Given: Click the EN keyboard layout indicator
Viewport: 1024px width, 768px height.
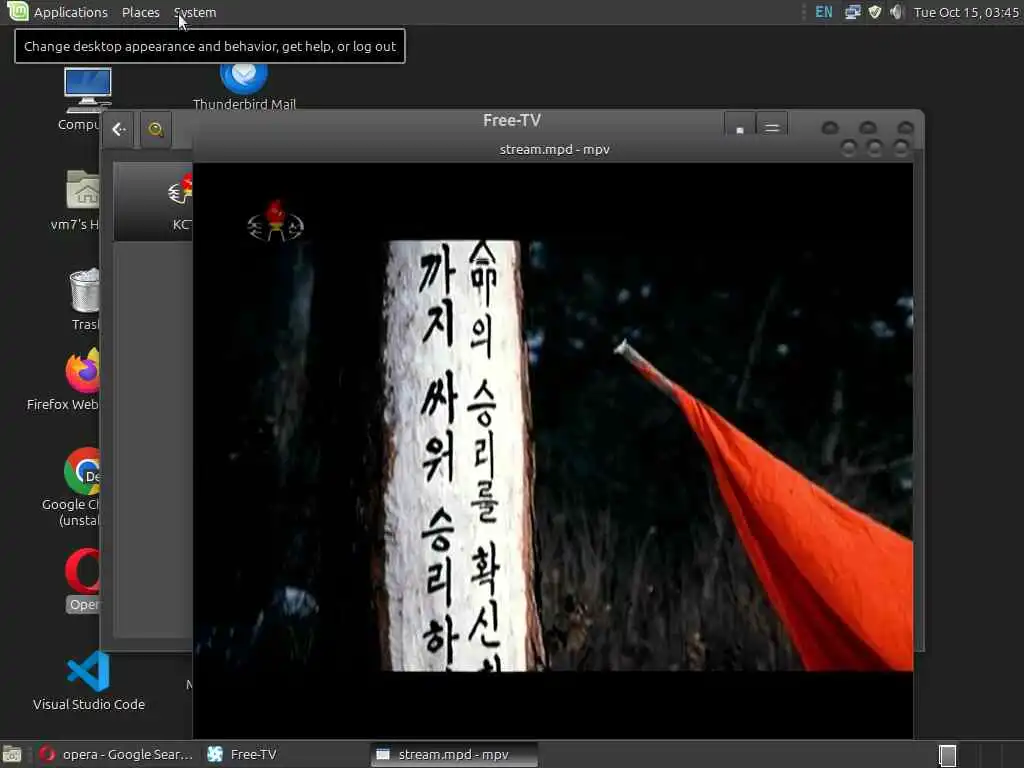Looking at the screenshot, I should click(x=824, y=12).
